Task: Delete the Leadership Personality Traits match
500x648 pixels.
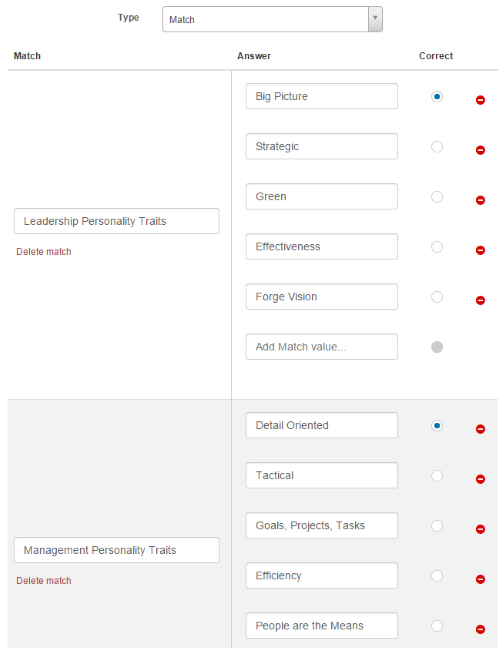Action: pos(44,252)
